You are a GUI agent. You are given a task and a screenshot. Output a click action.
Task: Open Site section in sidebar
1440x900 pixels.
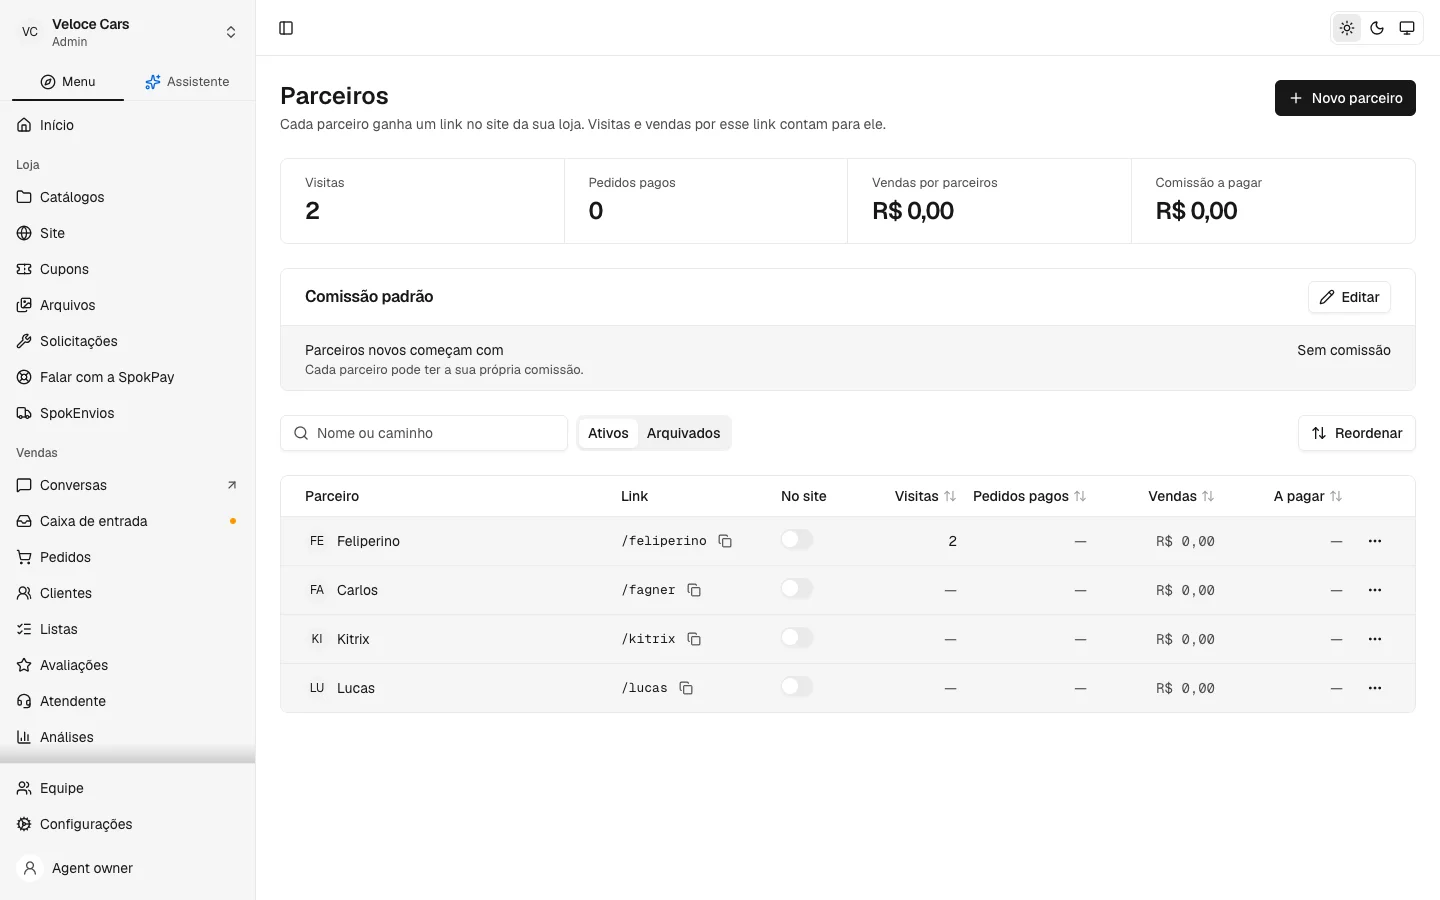[x=128, y=233]
